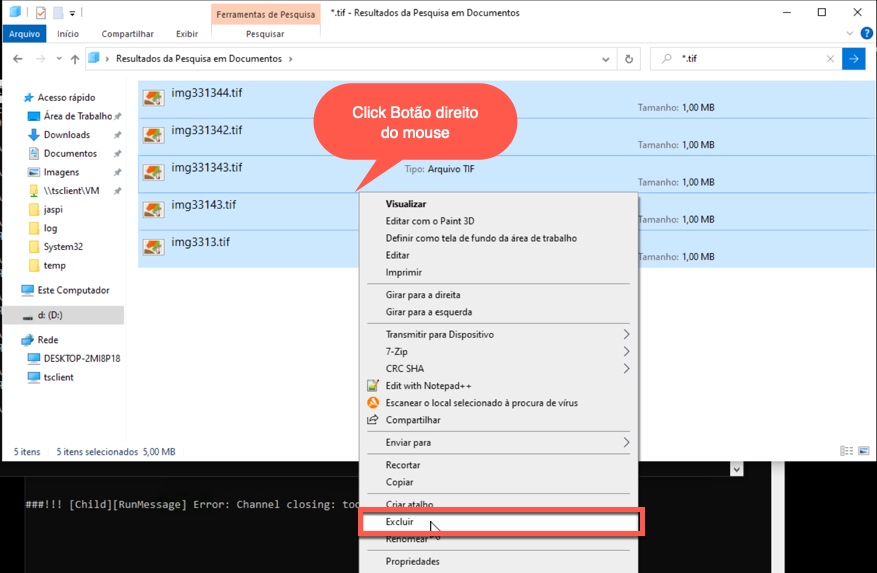The height and width of the screenshot is (573, 877).
Task: Go back with the back arrow
Action: click(x=18, y=59)
